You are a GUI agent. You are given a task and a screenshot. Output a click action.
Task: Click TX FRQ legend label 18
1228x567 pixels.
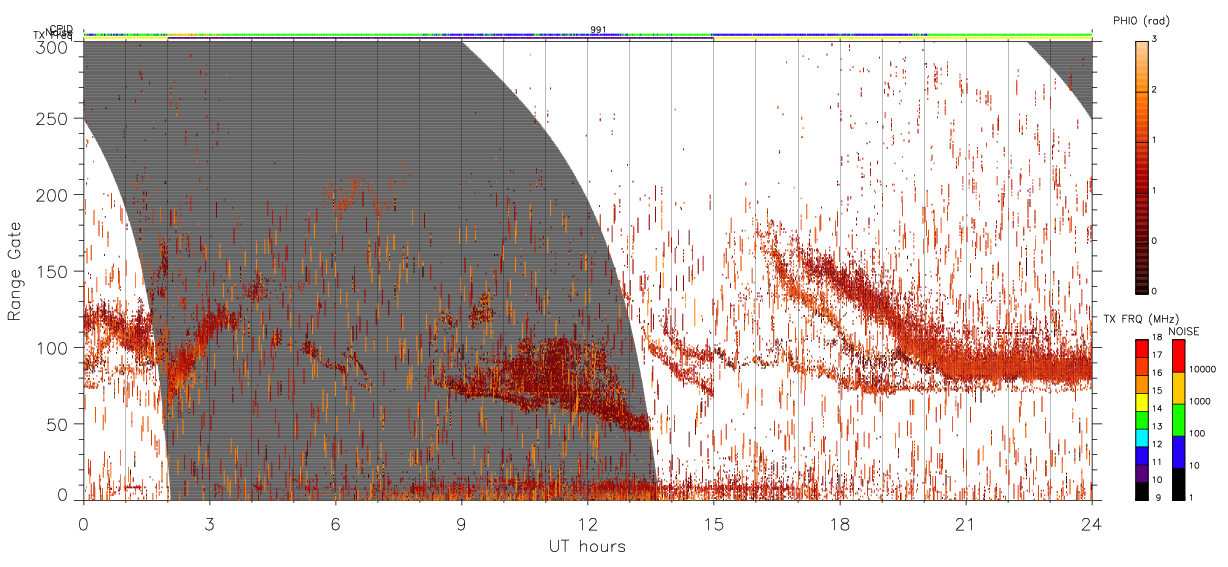(1158, 337)
